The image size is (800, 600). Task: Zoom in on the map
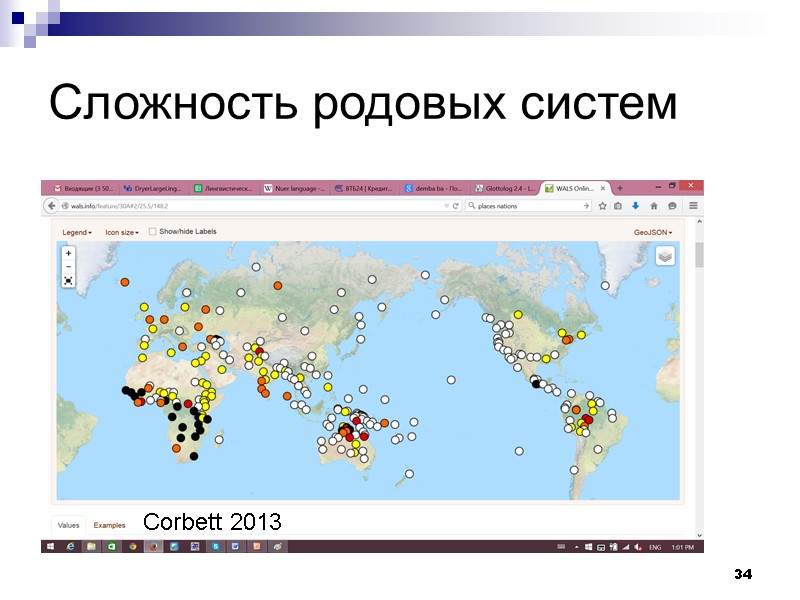[68, 253]
